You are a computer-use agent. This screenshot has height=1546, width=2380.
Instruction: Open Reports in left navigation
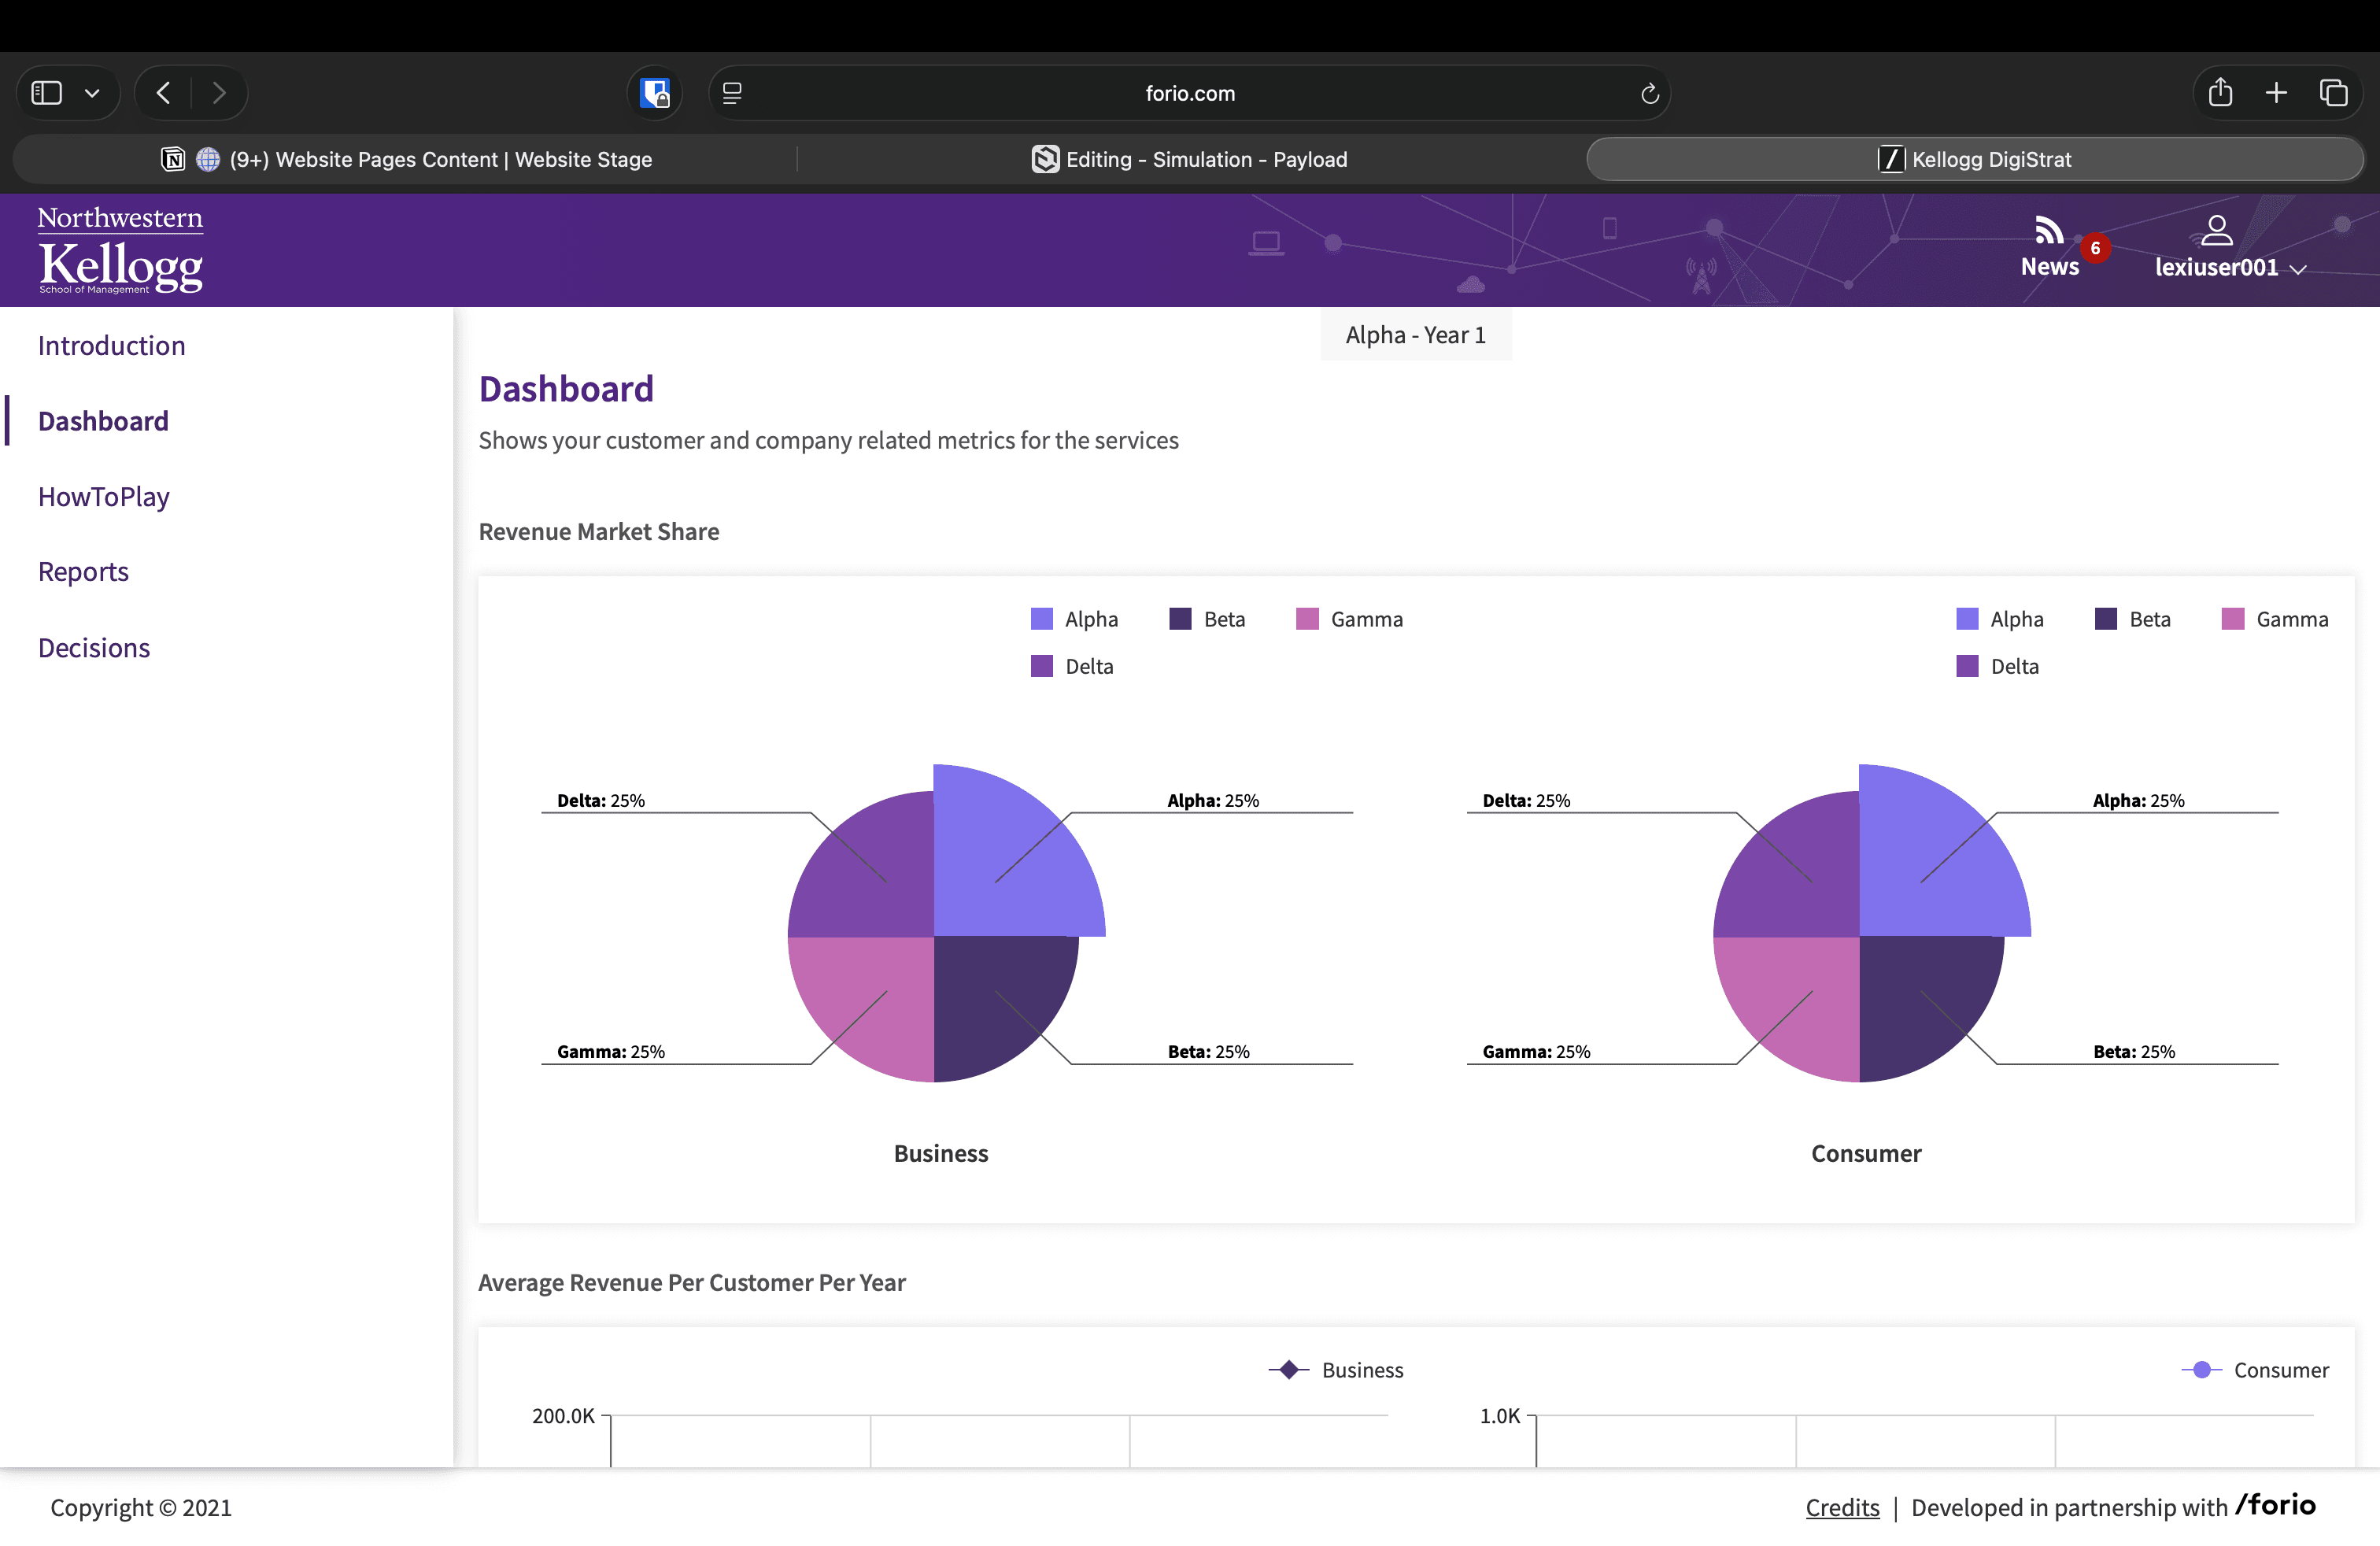click(83, 572)
